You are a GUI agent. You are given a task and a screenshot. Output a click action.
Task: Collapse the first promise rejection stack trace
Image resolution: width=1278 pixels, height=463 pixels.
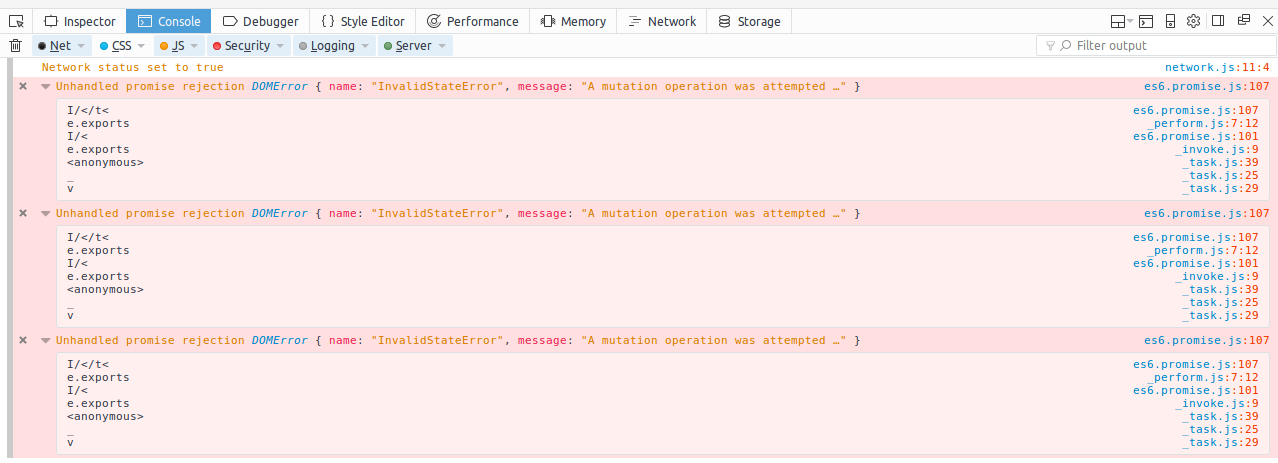45,87
